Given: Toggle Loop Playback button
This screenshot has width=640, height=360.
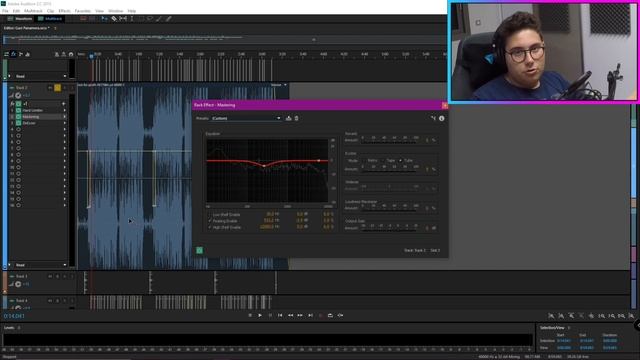Looking at the screenshot, I should click(330, 316).
